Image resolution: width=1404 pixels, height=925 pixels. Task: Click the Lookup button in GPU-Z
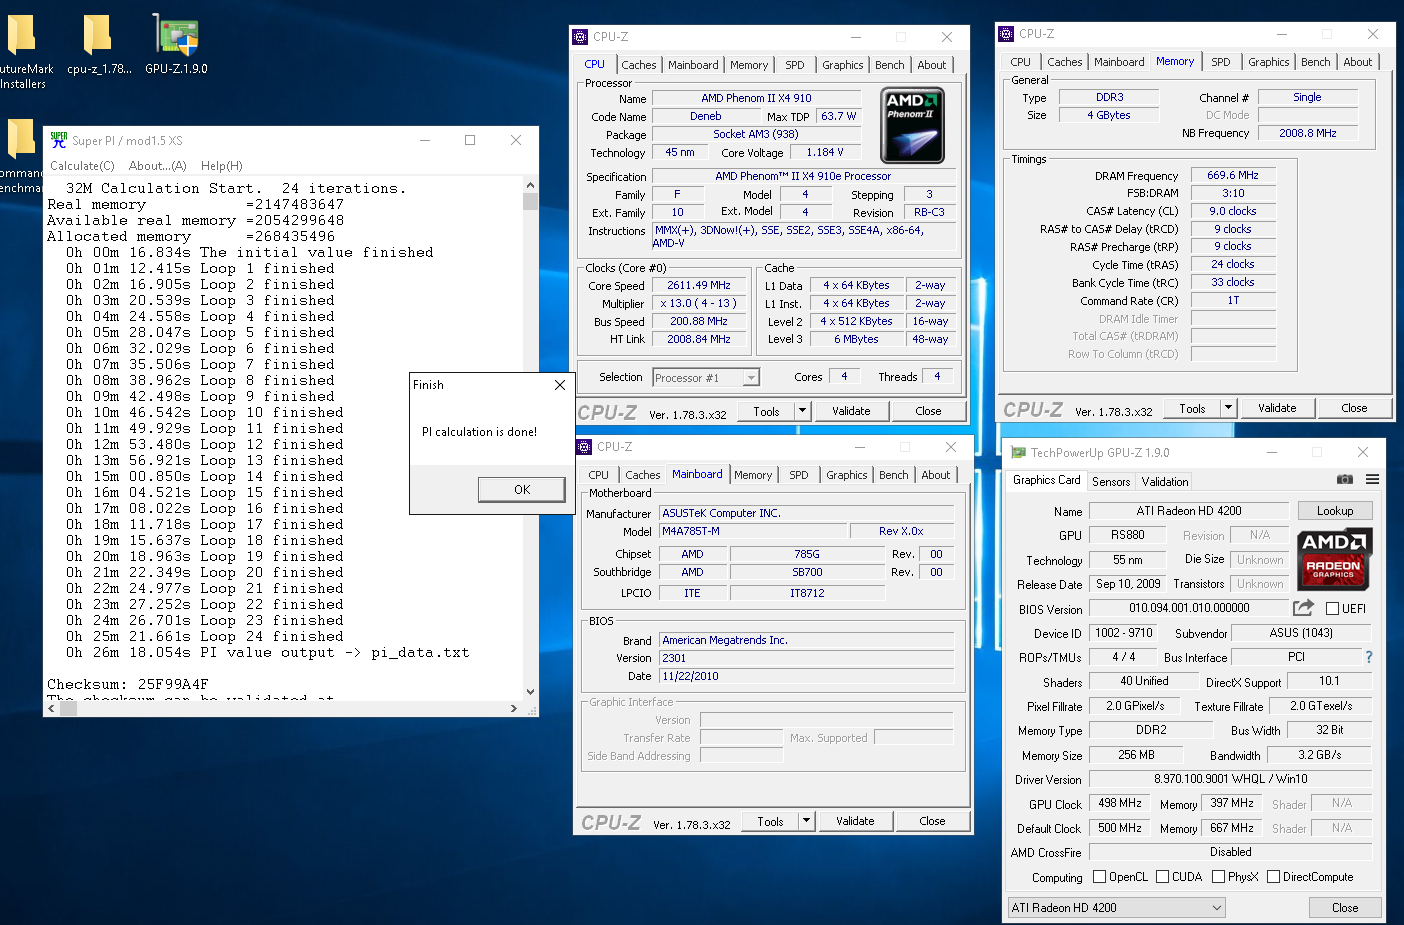(1335, 511)
